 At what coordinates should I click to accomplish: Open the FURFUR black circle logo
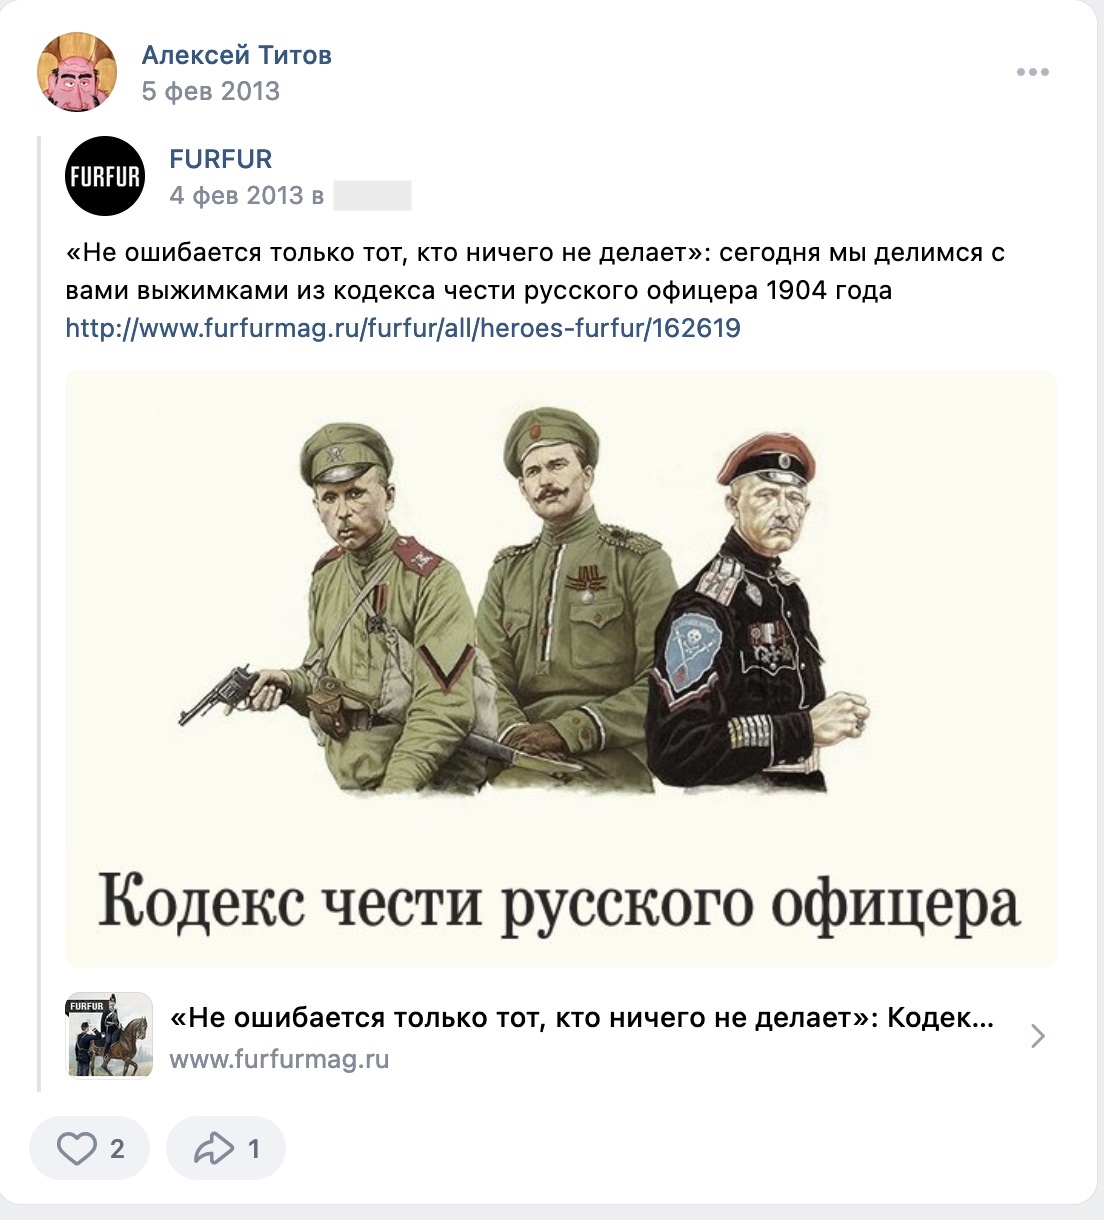105,176
